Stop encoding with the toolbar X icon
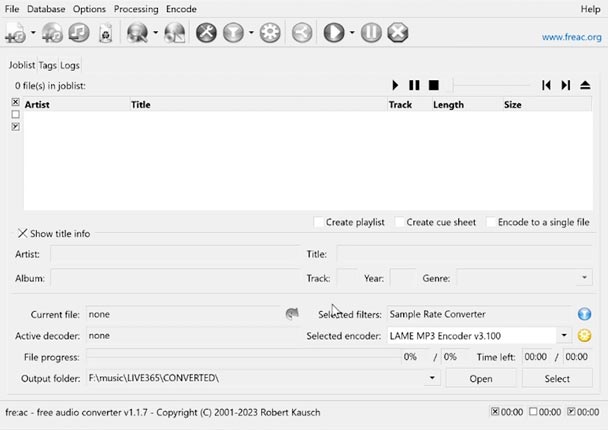608x430 pixels. pyautogui.click(x=397, y=34)
